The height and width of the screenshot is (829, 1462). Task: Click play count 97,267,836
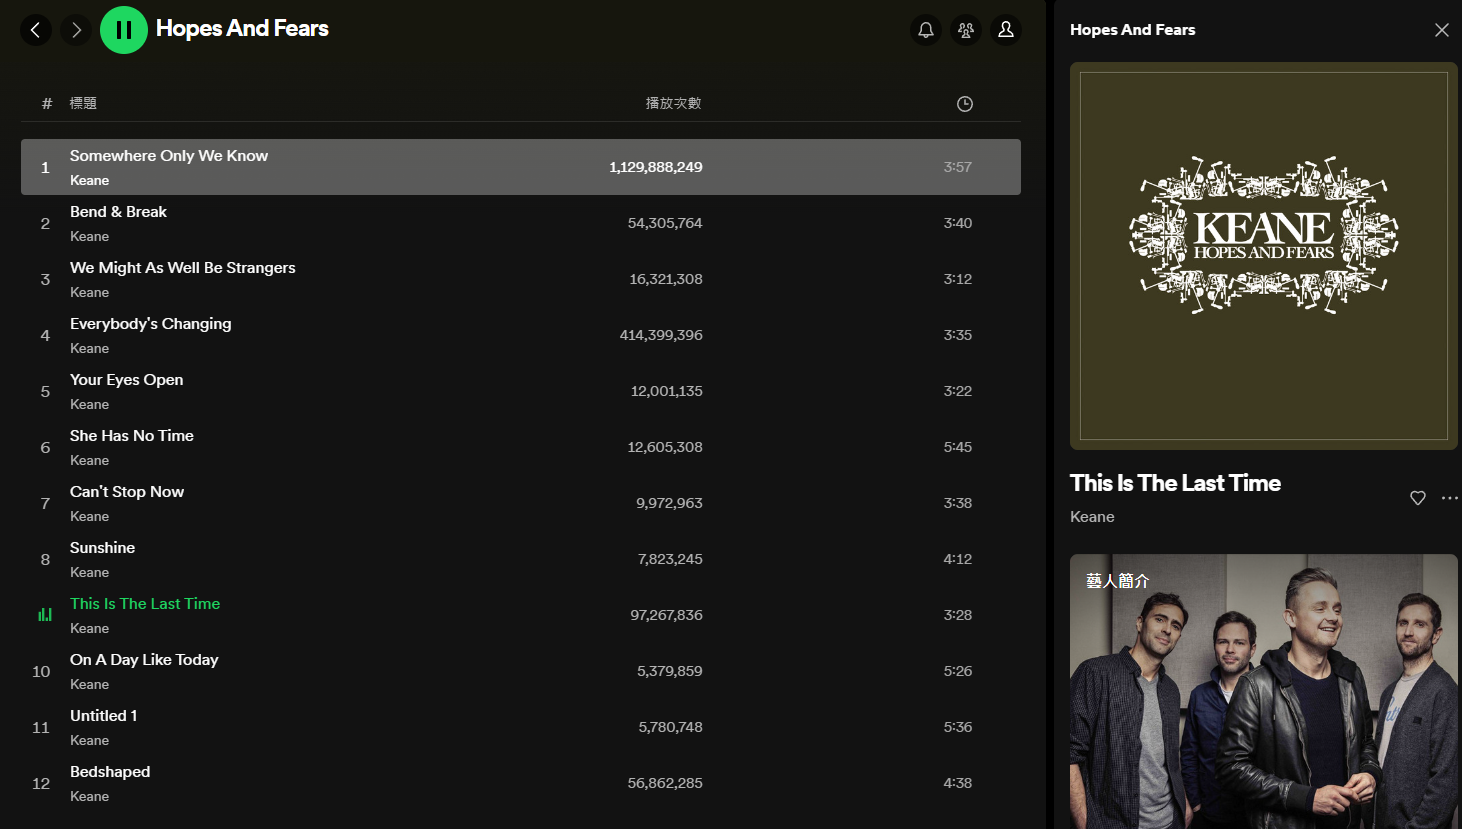point(666,615)
